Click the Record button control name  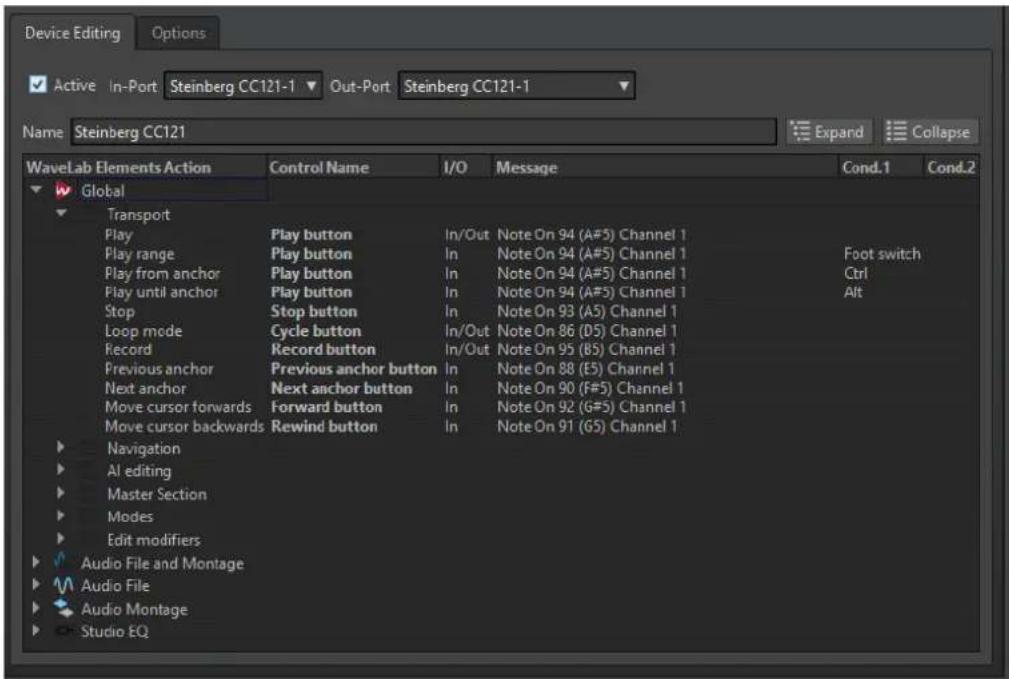[323, 349]
